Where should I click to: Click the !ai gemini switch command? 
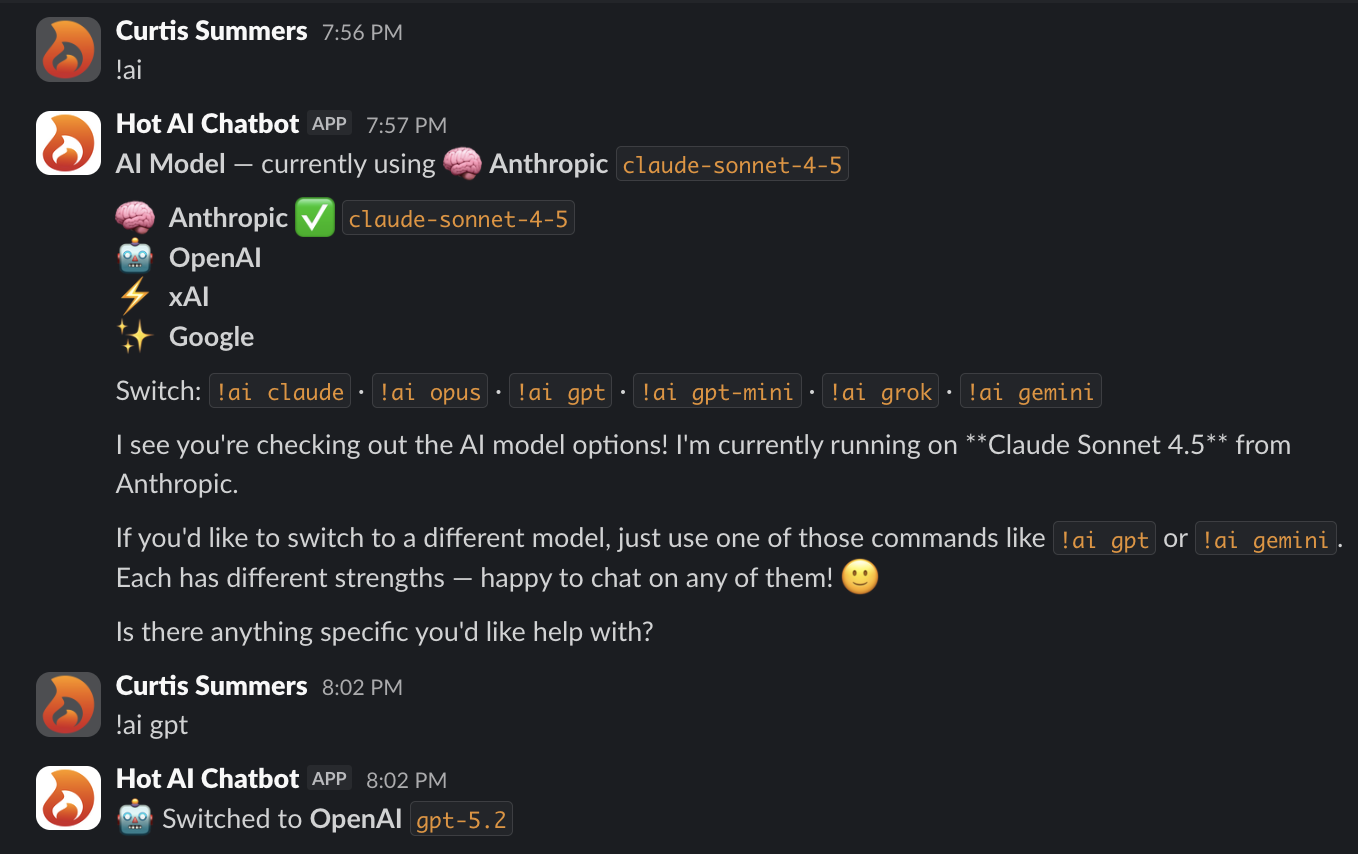pyautogui.click(x=1031, y=390)
